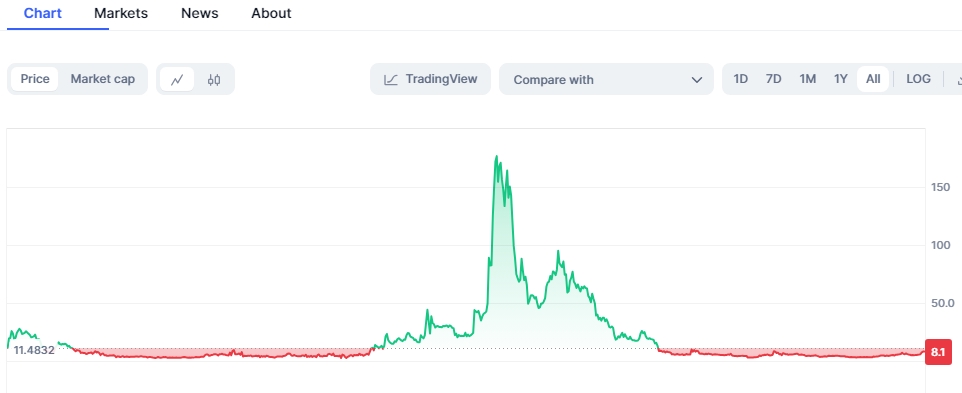The width and height of the screenshot is (962, 393).
Task: Switch chart to Market cap
Action: pos(102,79)
